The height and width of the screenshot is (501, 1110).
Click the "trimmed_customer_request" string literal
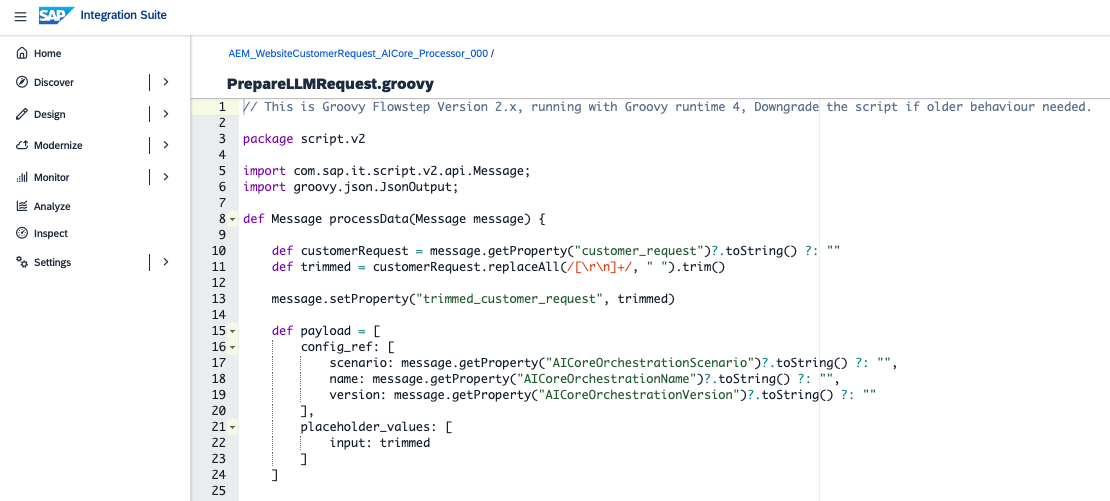click(509, 299)
